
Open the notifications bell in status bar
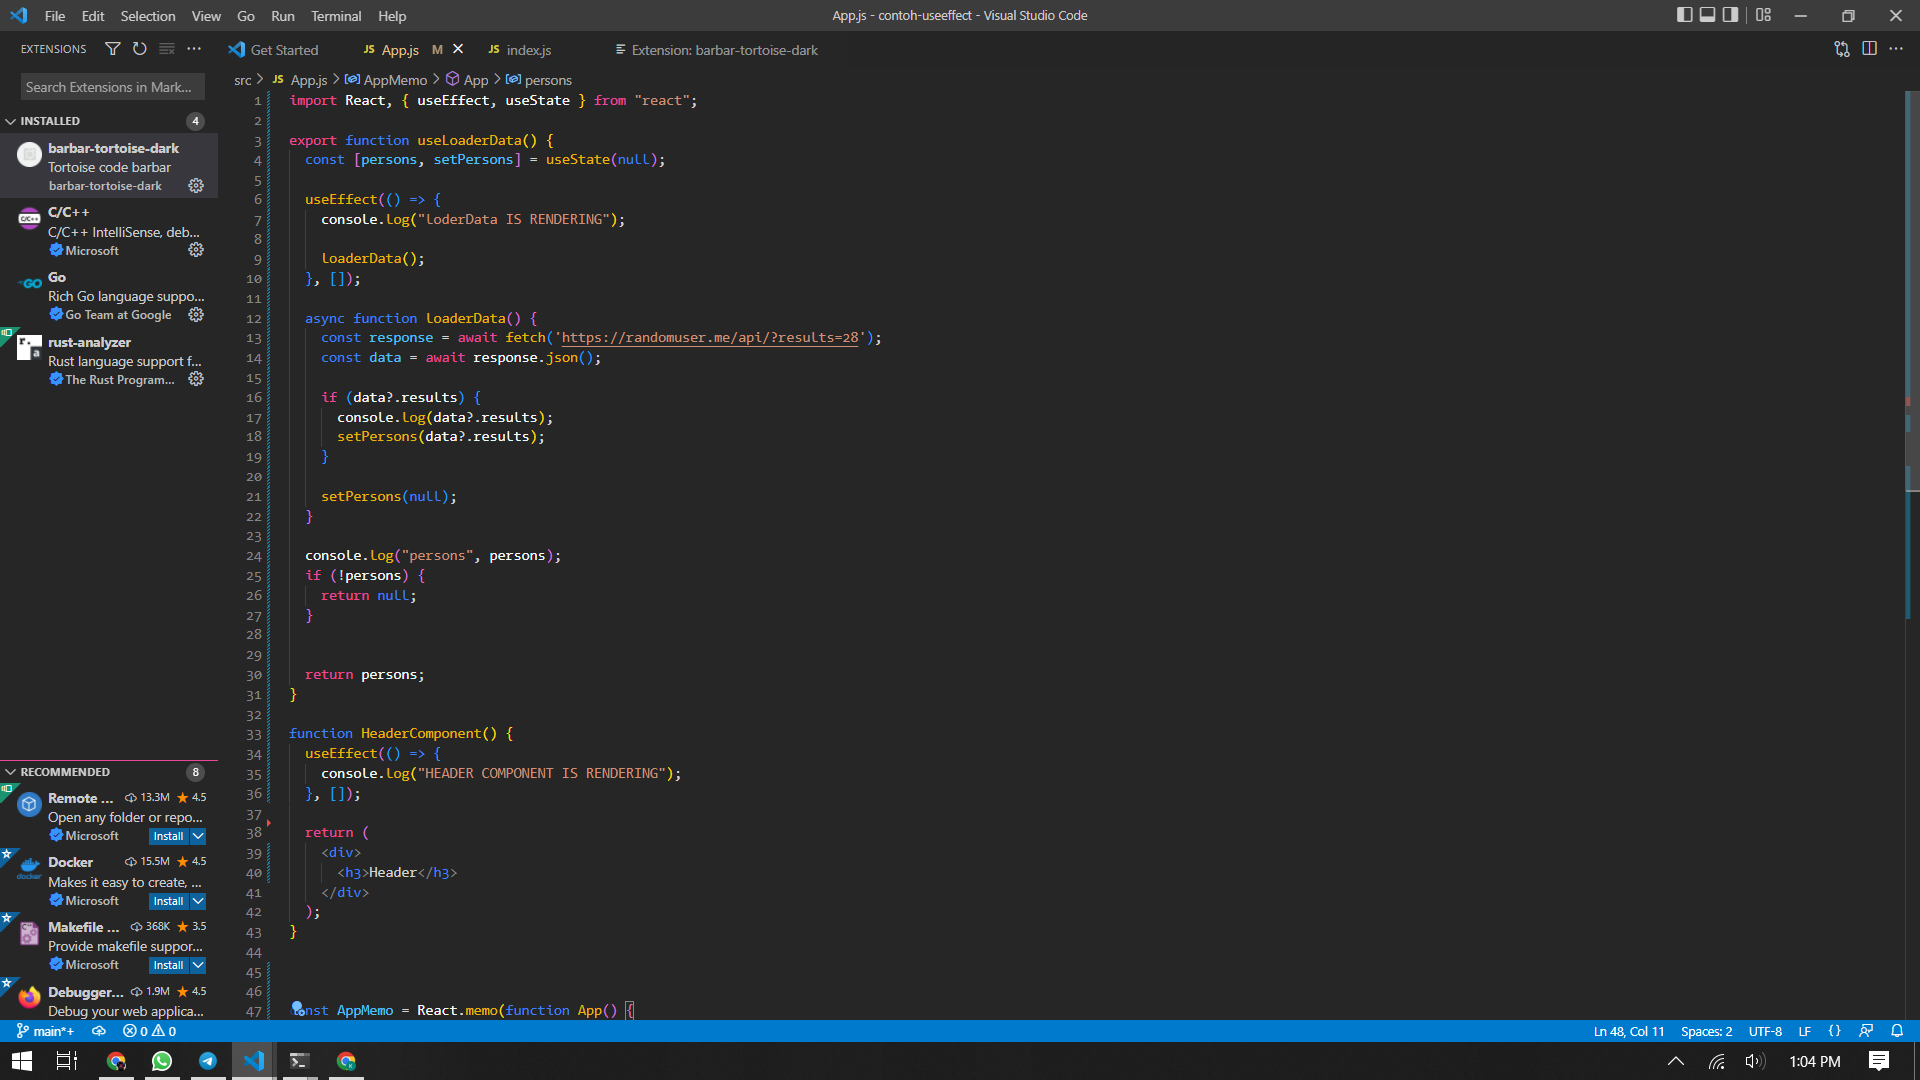click(1897, 1031)
